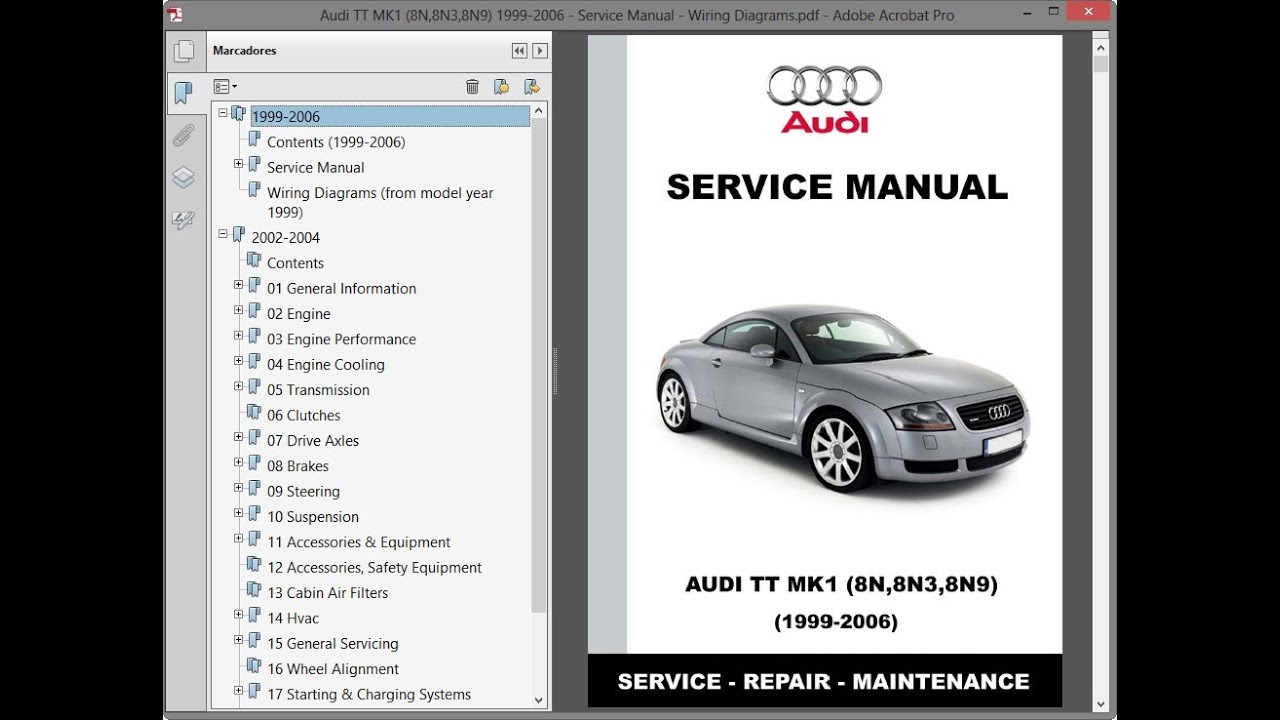Expand the 15 General Servicing bookmark
This screenshot has width=1280, height=720.
239,640
